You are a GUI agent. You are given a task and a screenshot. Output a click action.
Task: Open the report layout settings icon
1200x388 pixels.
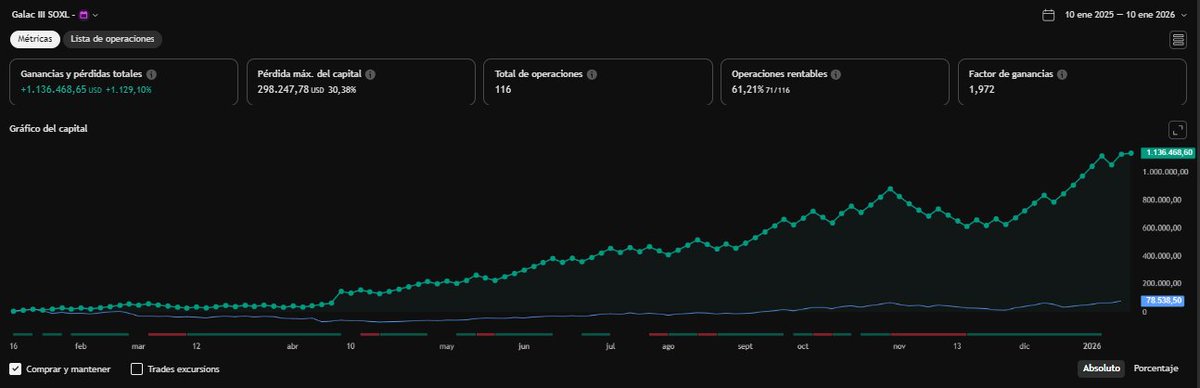click(1179, 40)
